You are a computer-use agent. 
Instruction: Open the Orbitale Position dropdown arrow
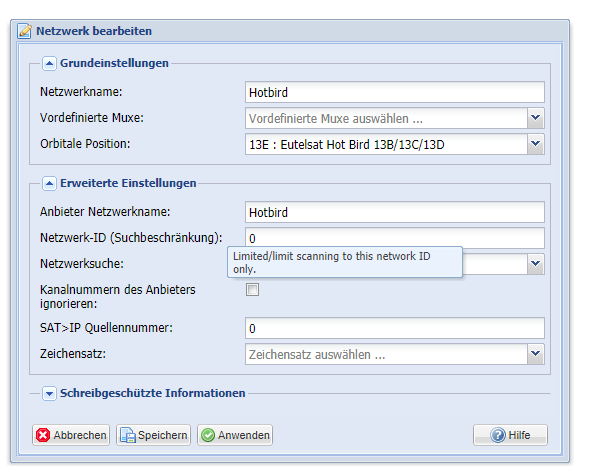[x=536, y=144]
